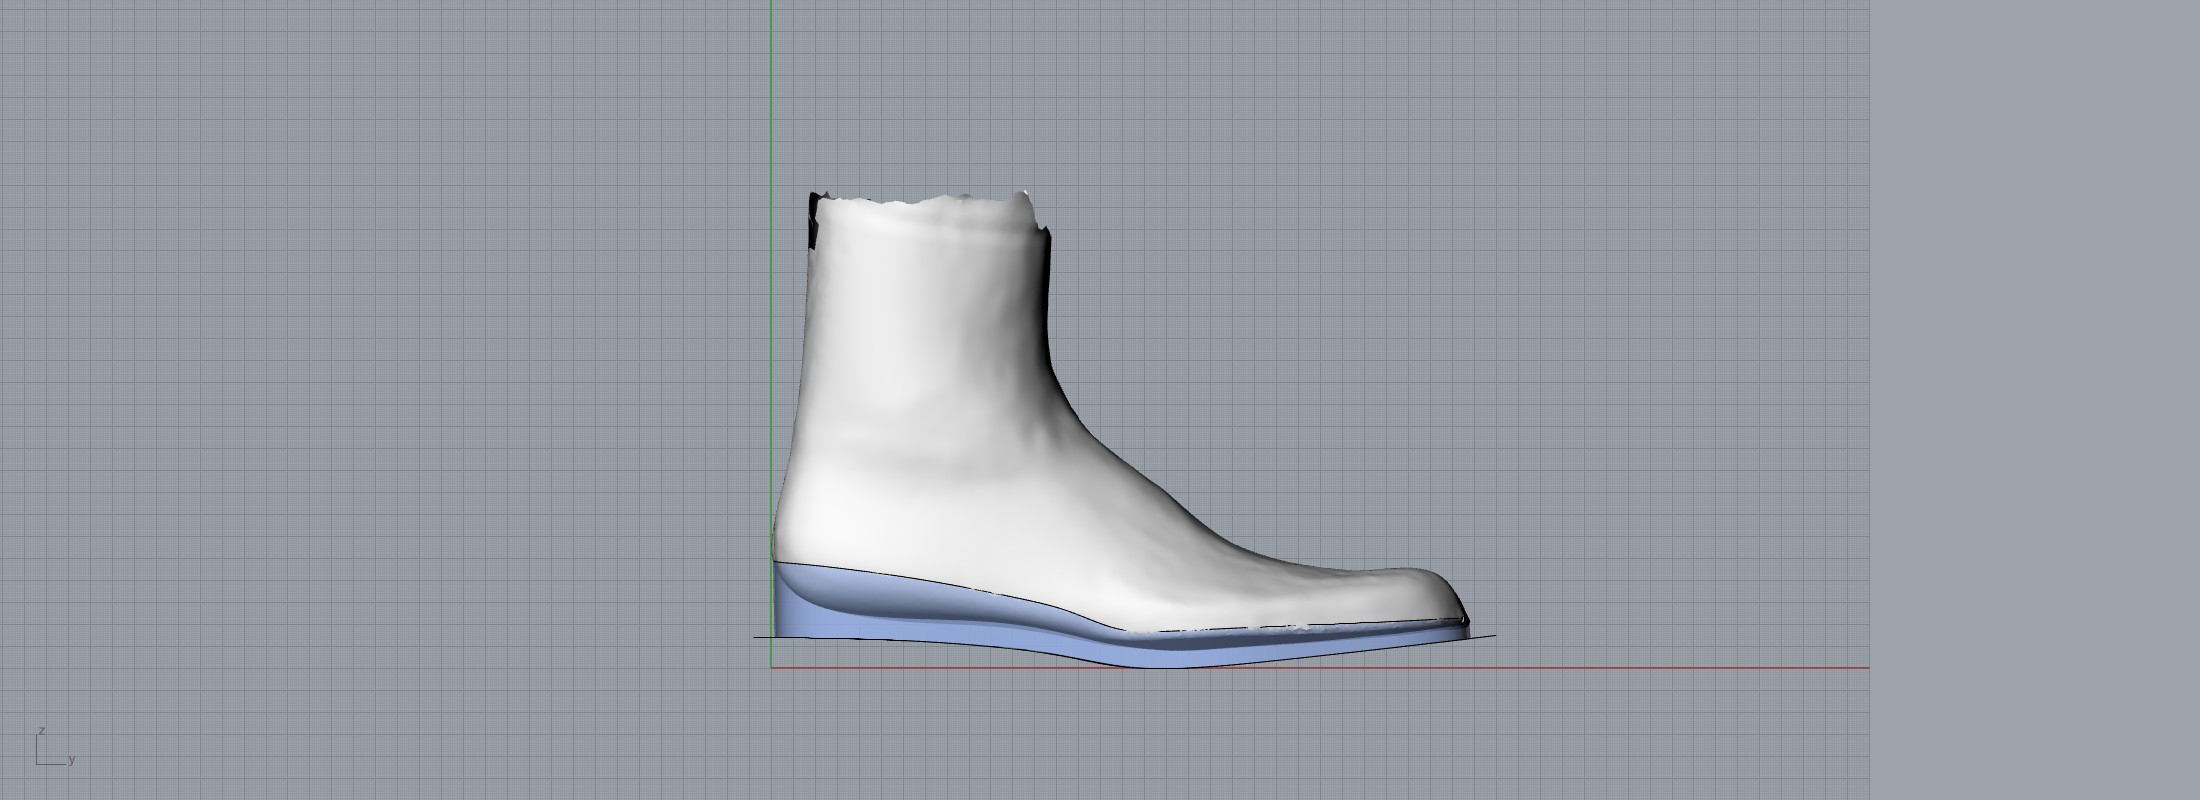Click the black patch at ankle's upper-left corner
This screenshot has width=2200, height=800.
[813, 220]
